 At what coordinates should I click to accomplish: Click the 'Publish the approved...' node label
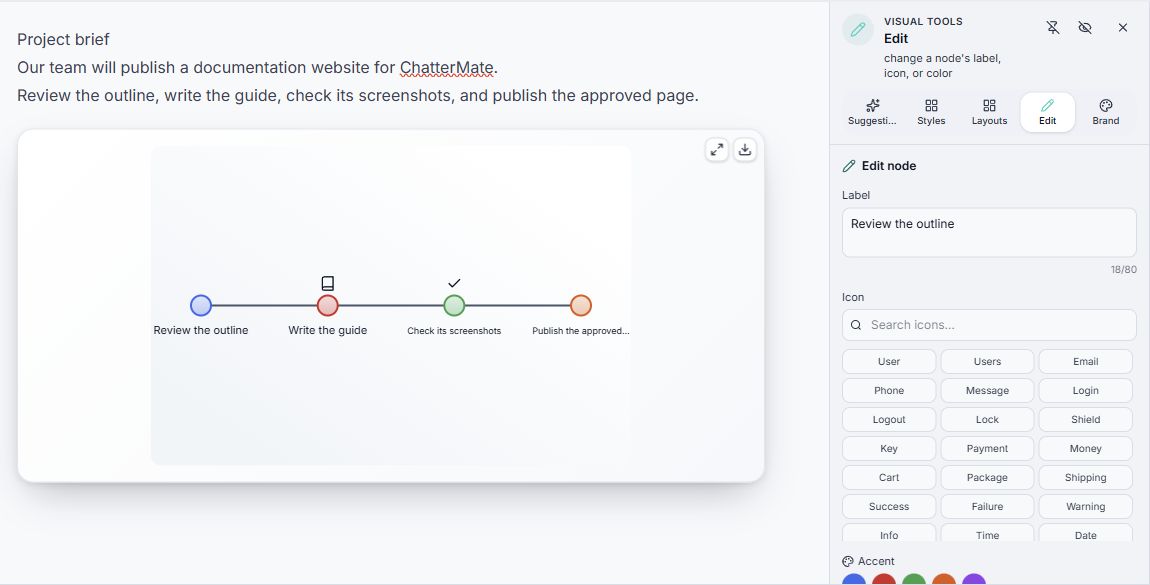581,331
